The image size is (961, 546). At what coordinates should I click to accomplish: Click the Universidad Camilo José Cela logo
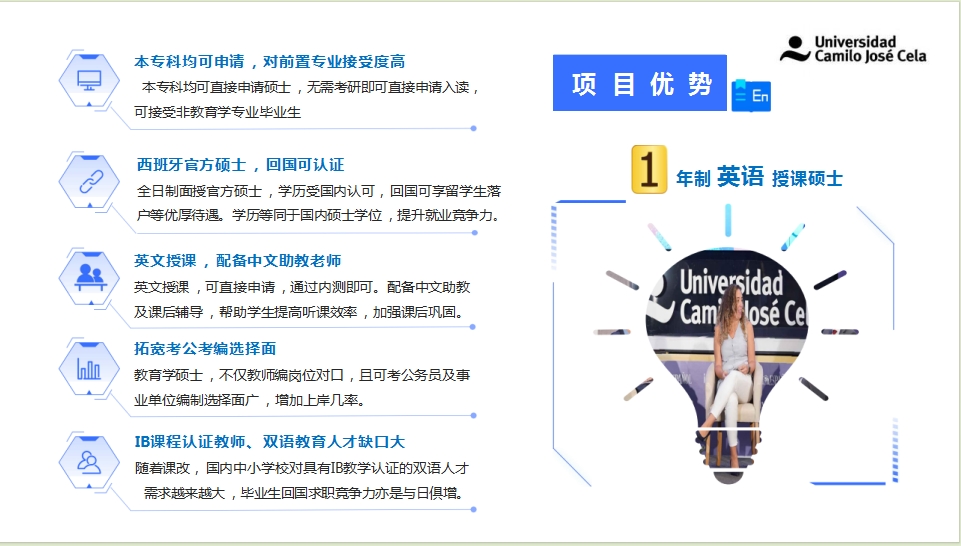tap(853, 49)
